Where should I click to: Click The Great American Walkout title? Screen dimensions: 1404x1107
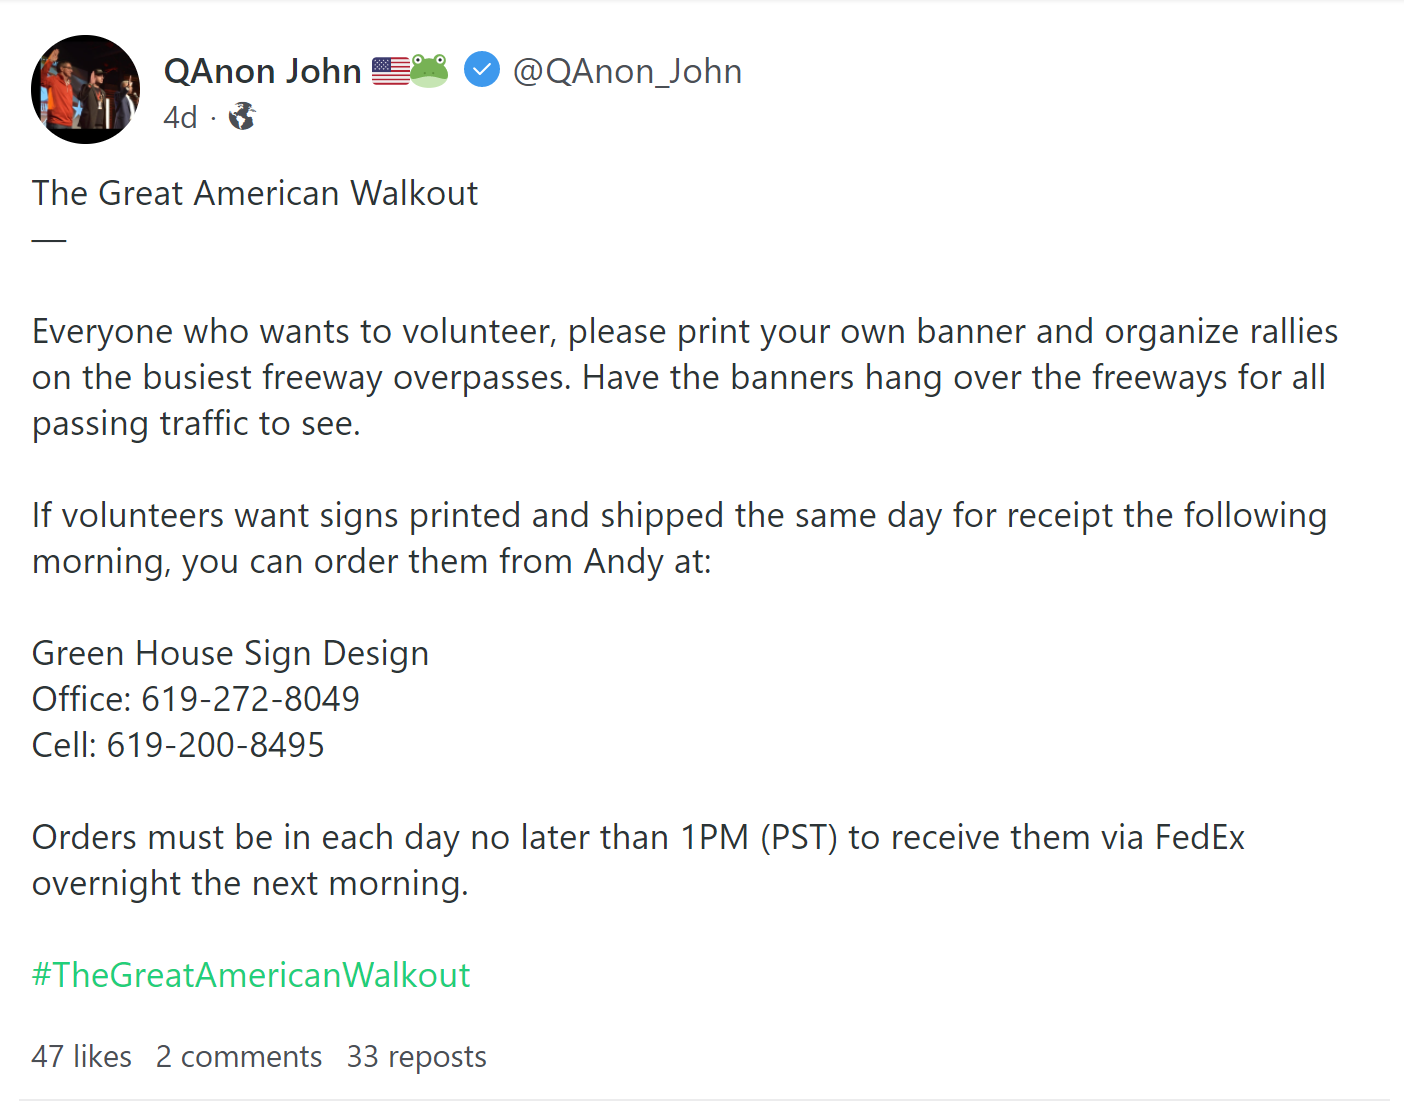(x=255, y=192)
